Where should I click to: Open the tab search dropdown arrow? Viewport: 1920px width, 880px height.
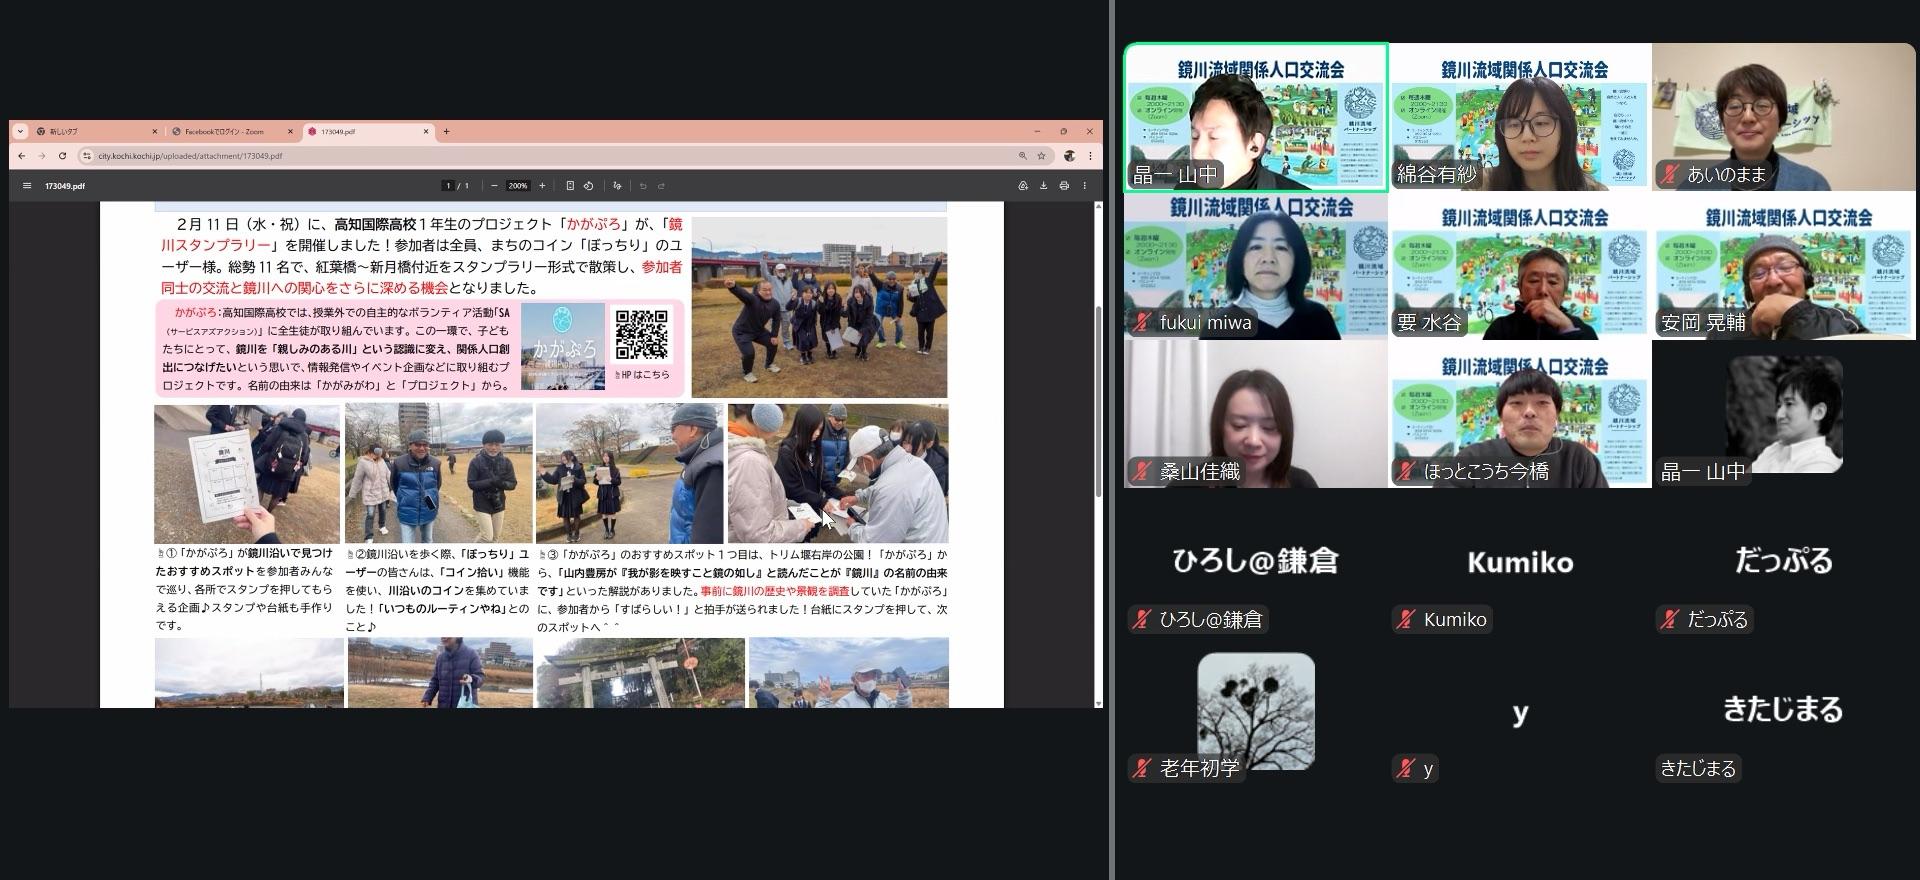pyautogui.click(x=20, y=131)
